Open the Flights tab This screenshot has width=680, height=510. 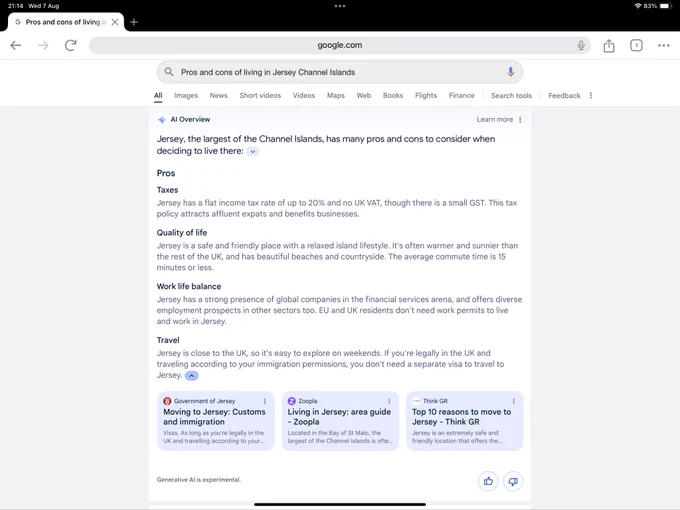[x=426, y=95]
